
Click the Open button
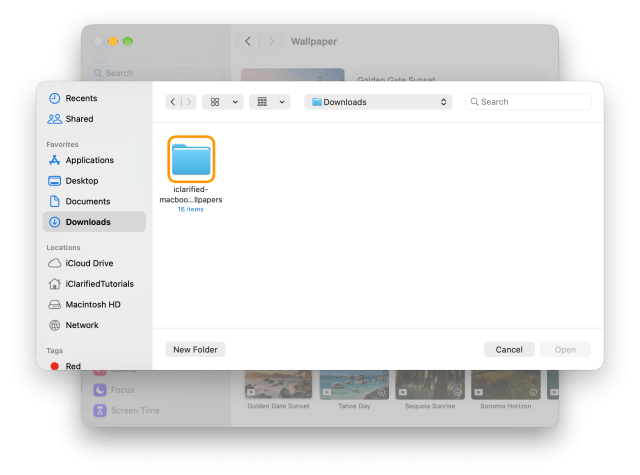(x=565, y=350)
